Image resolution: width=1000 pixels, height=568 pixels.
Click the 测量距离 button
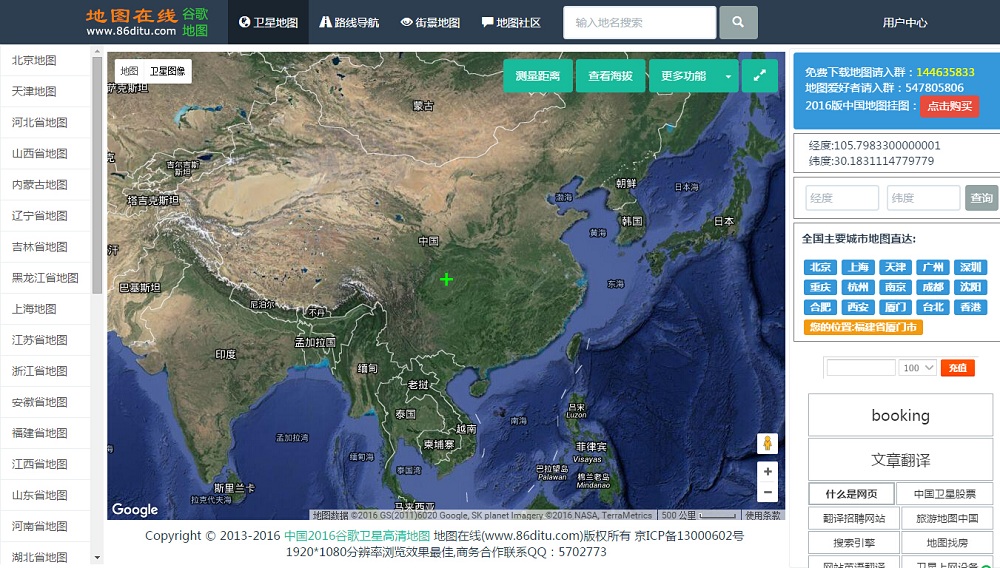click(x=538, y=76)
